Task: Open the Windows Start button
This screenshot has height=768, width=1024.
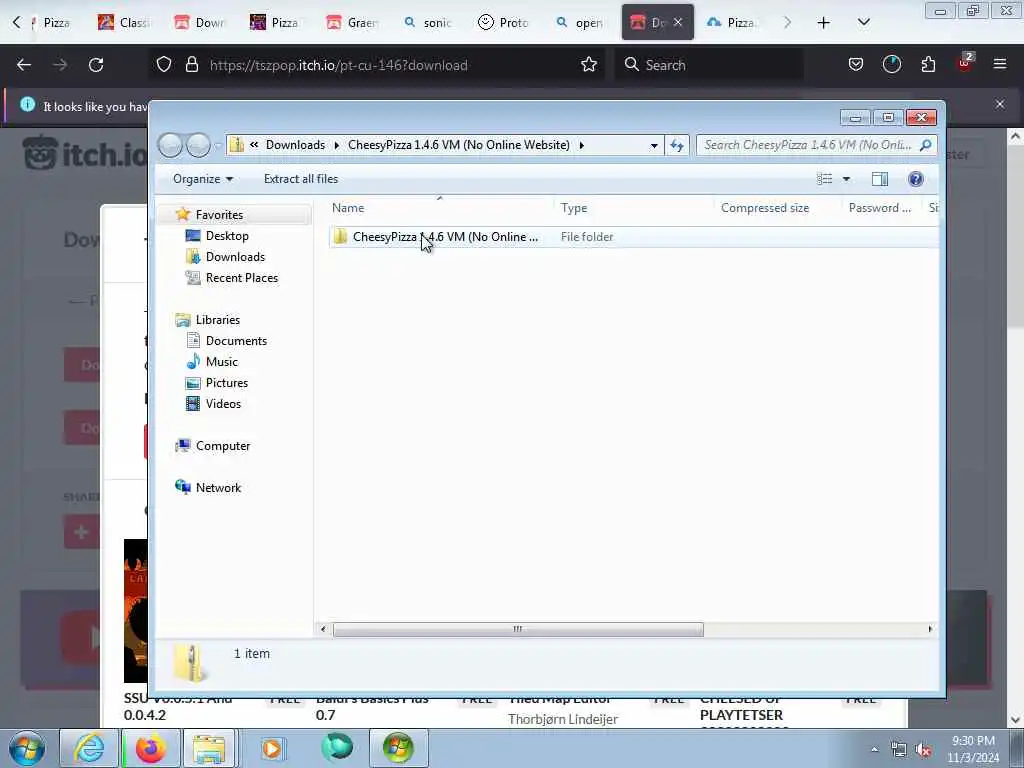Action: [x=27, y=748]
